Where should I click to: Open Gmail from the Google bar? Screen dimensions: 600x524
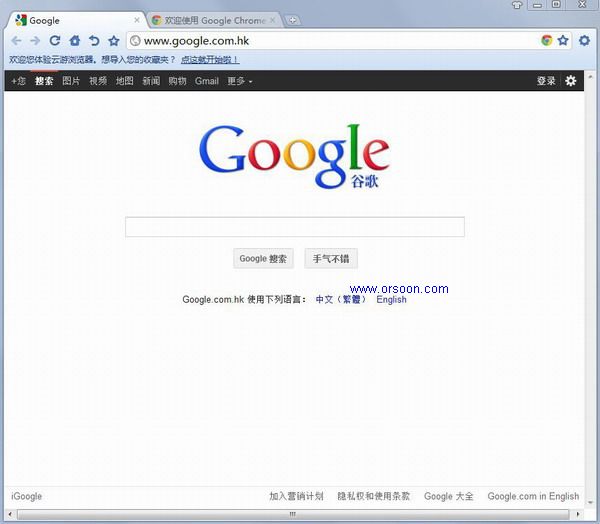click(x=207, y=81)
